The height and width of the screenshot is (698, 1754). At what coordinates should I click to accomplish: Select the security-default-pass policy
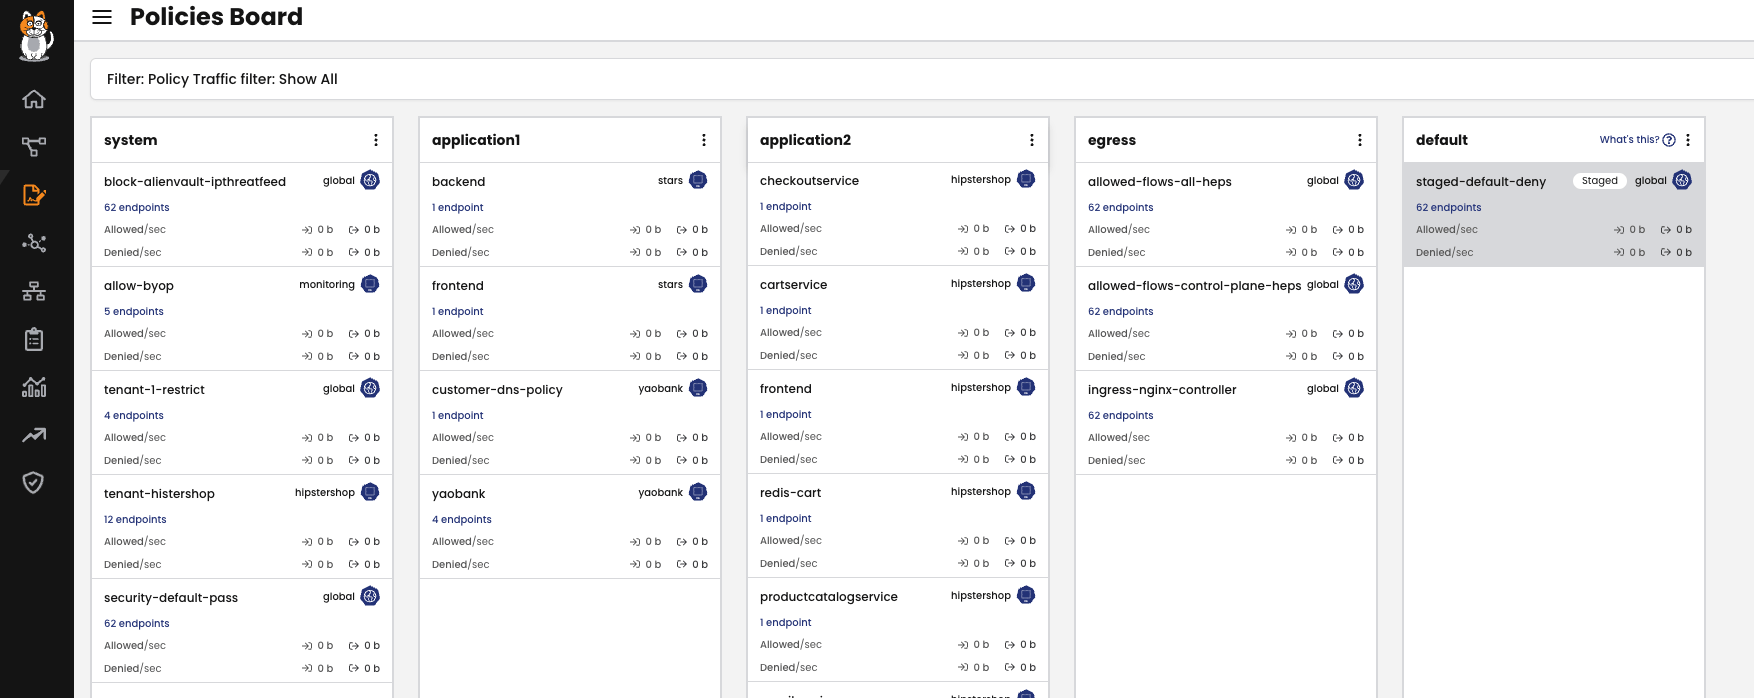[171, 598]
